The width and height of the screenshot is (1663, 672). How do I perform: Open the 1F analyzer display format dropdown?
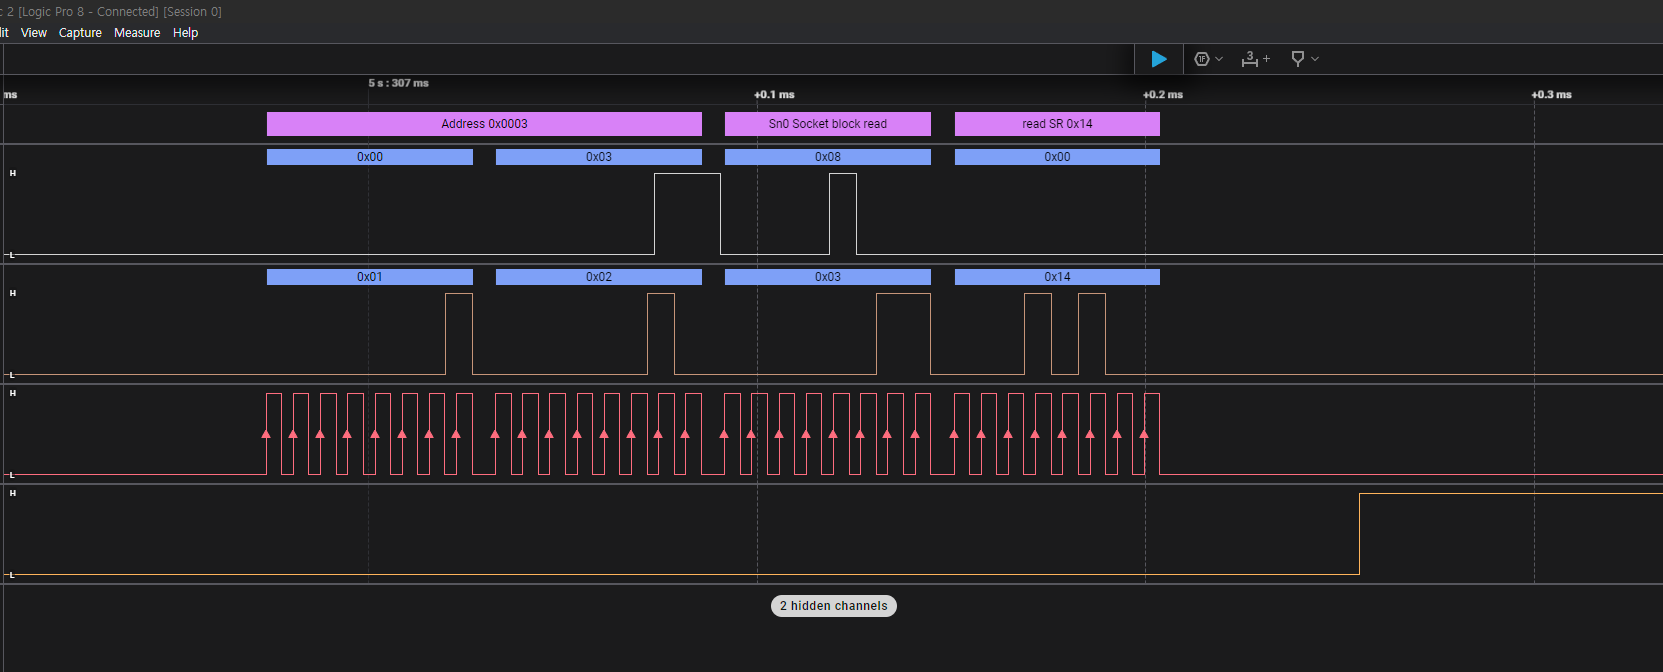[x=1209, y=59]
